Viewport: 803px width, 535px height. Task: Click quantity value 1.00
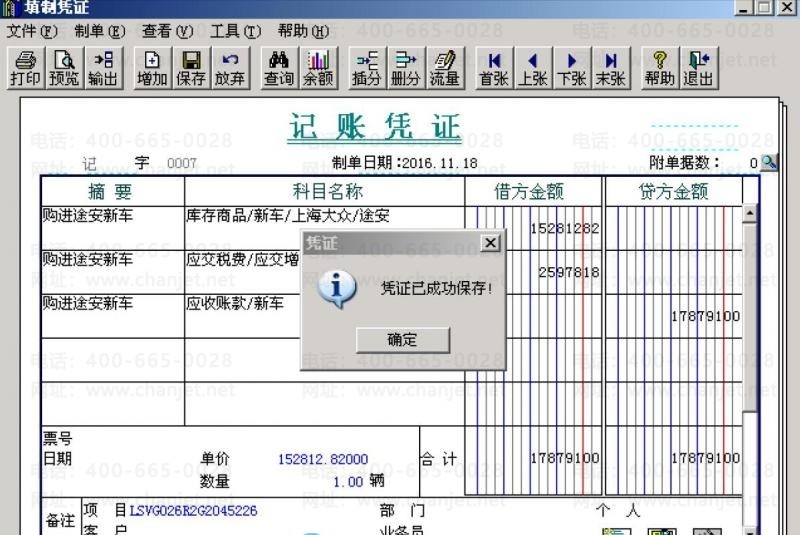(348, 482)
